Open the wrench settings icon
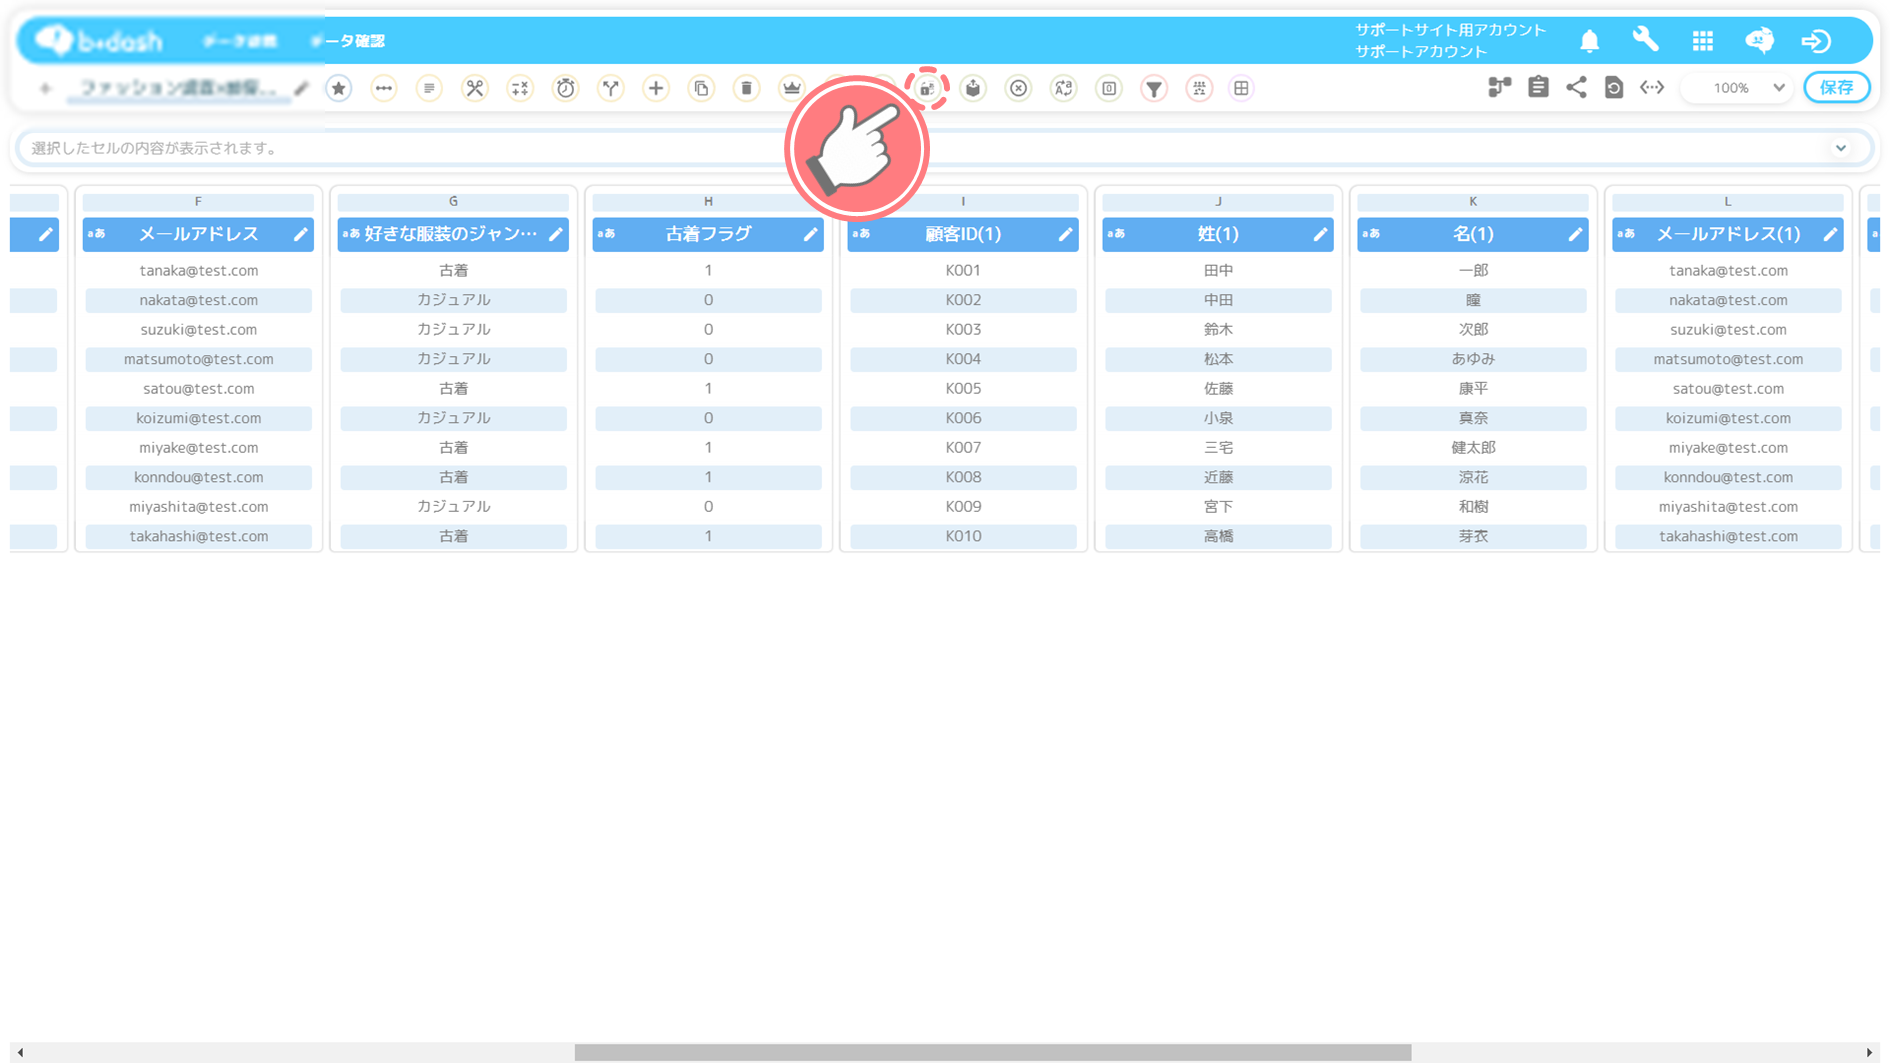Viewport: 1890px width, 1063px height. (1646, 40)
